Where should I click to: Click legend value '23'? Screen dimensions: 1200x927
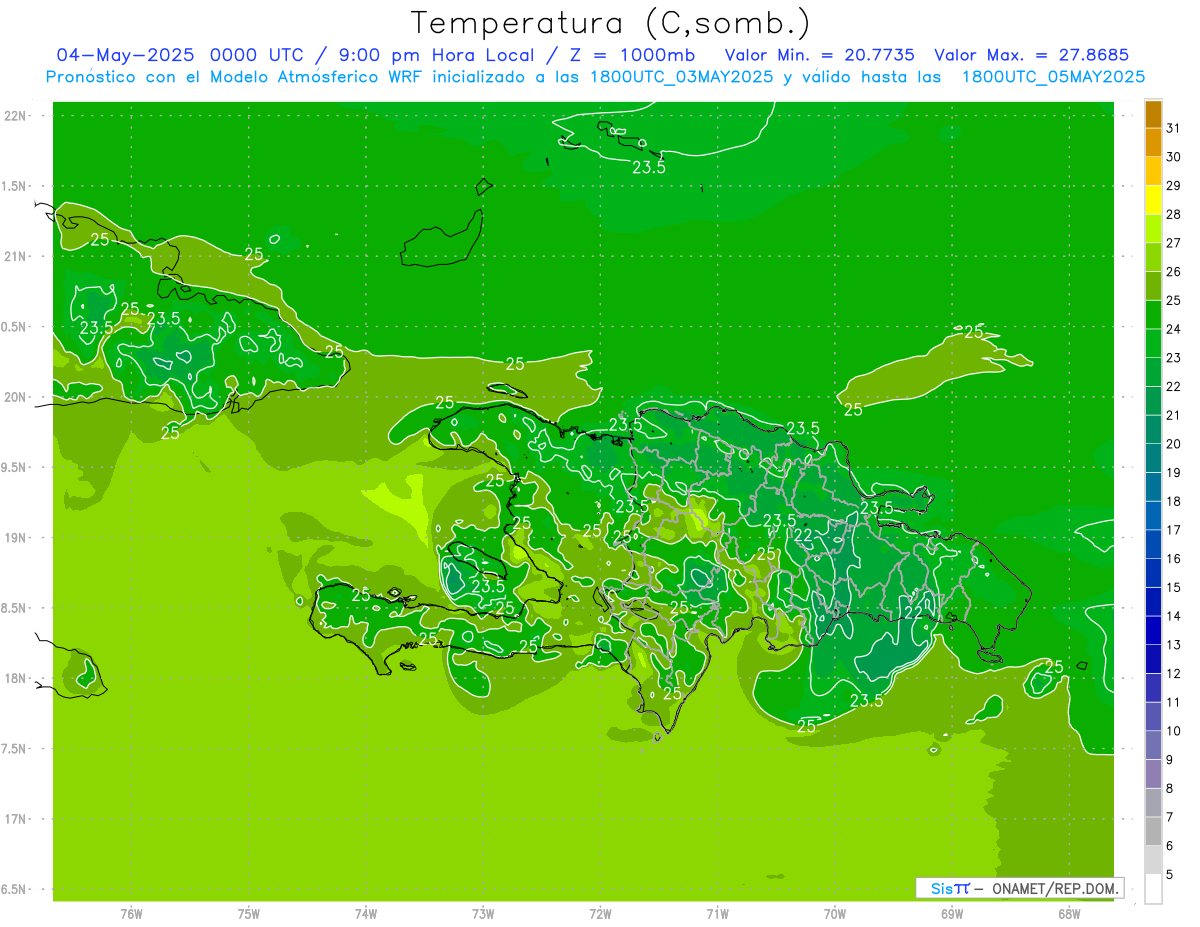1173,358
